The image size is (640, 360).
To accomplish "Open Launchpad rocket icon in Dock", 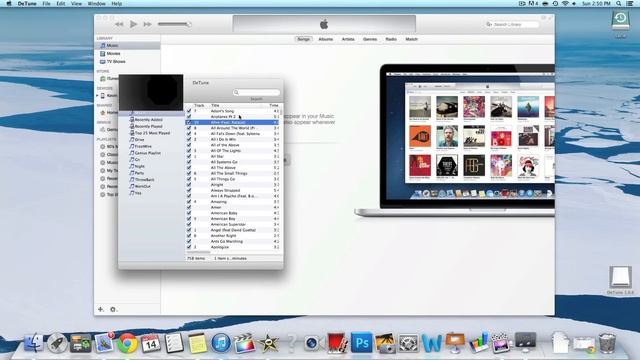I will tap(58, 343).
